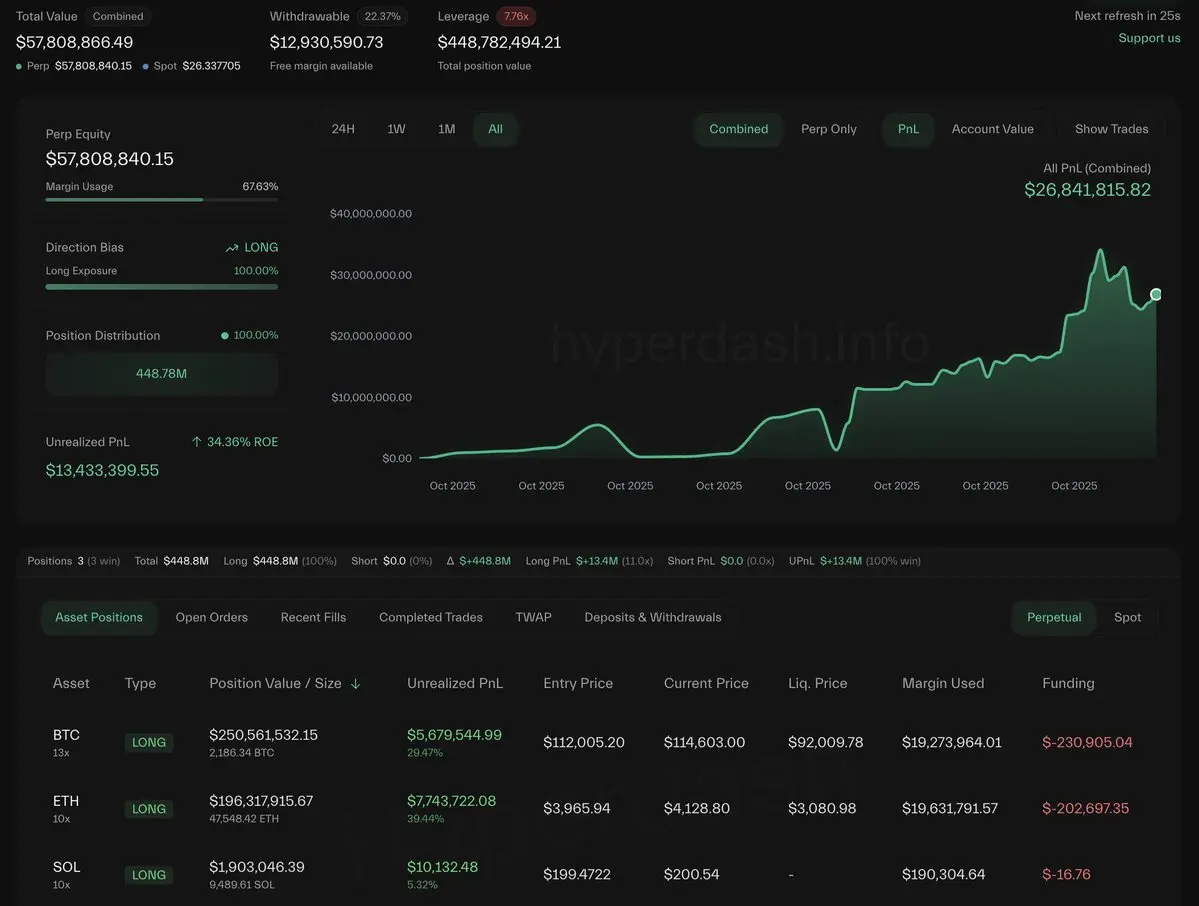Screen dimensions: 1199x906
Task: Click the sort arrow beside Position Value / Size
Action: click(356, 684)
